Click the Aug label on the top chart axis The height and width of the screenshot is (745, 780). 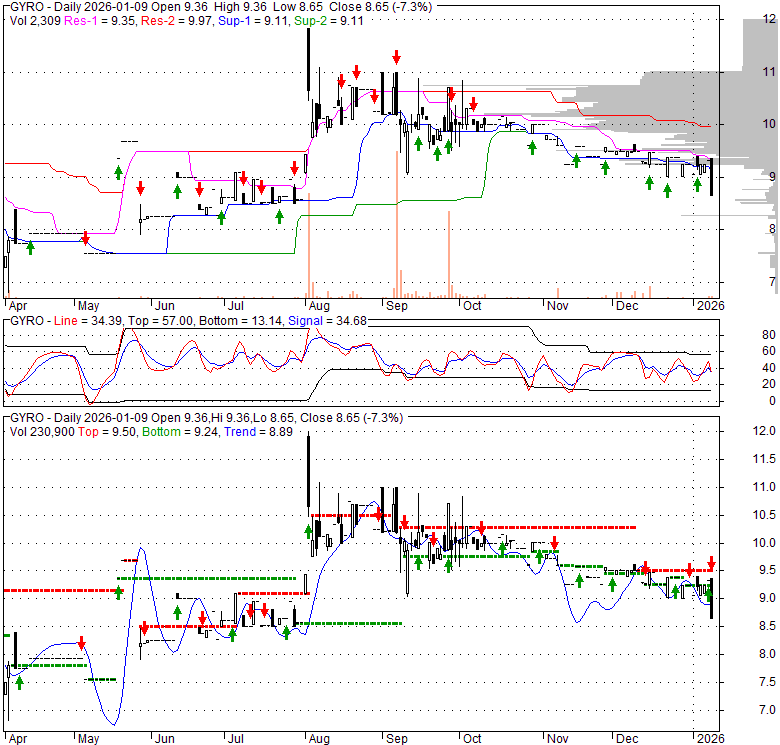click(319, 308)
